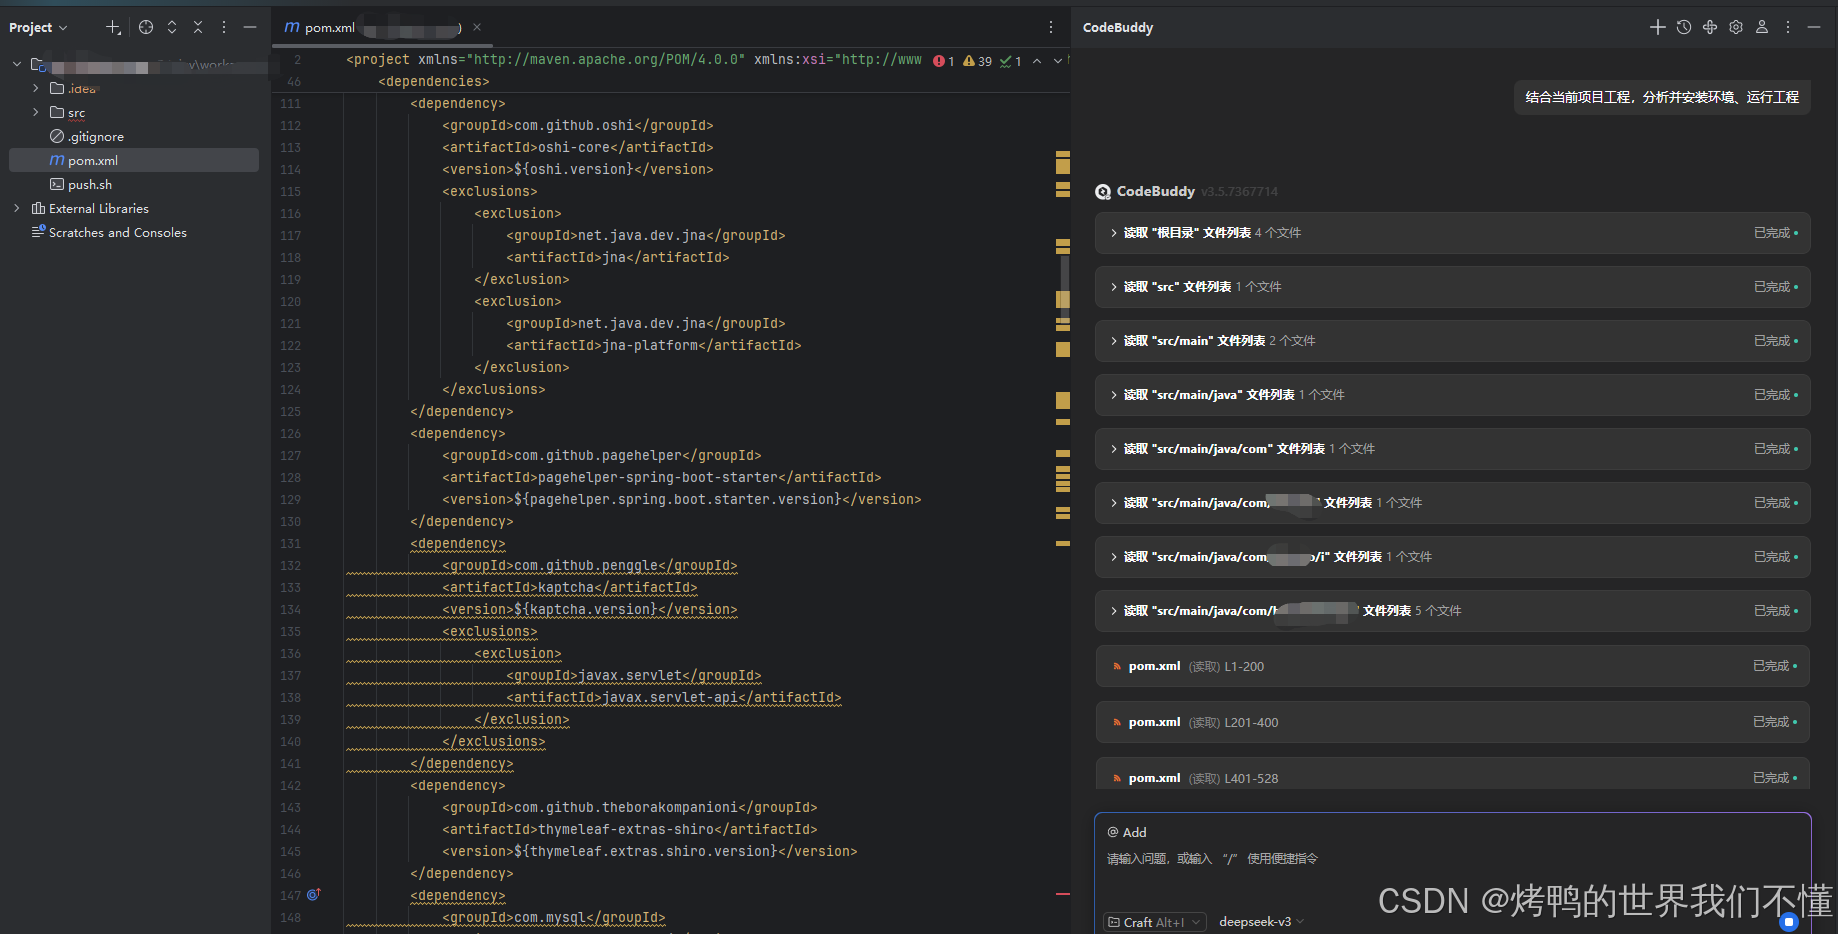Collapse all in the Project panel

click(198, 28)
